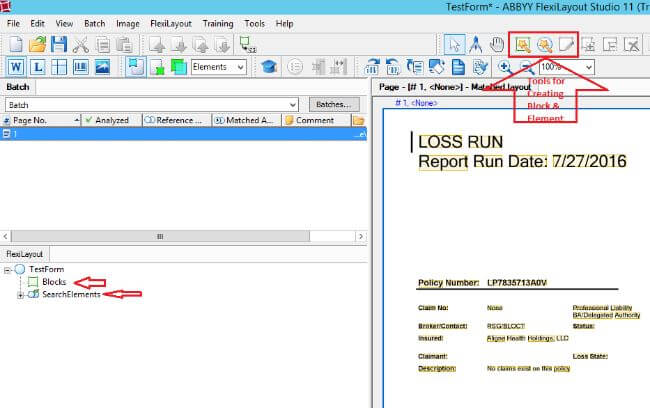650x408 pixels.
Task: Sort by the Page No. column header
Action: [41, 120]
